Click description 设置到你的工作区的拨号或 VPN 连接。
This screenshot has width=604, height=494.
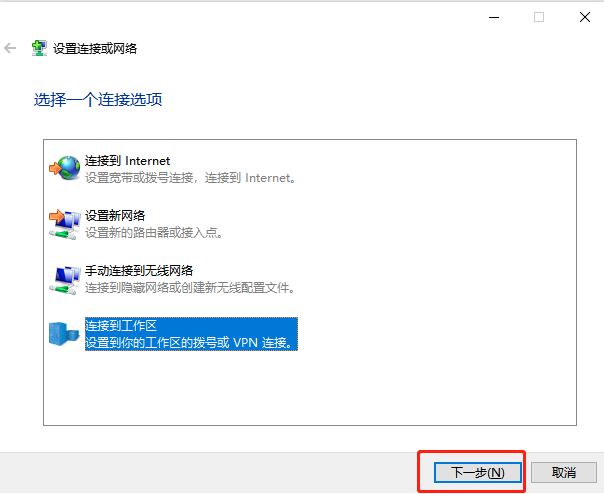point(189,342)
